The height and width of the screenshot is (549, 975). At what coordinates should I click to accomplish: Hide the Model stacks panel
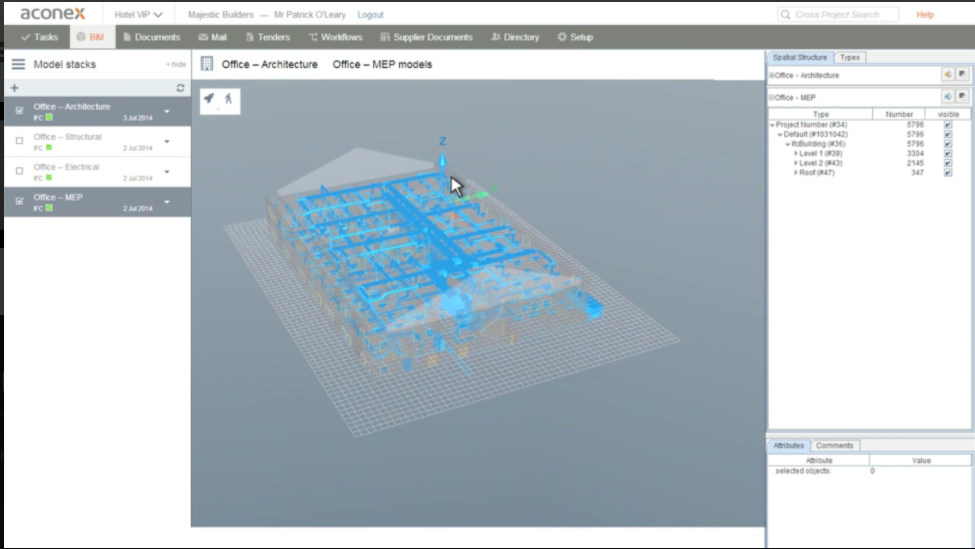coord(176,64)
